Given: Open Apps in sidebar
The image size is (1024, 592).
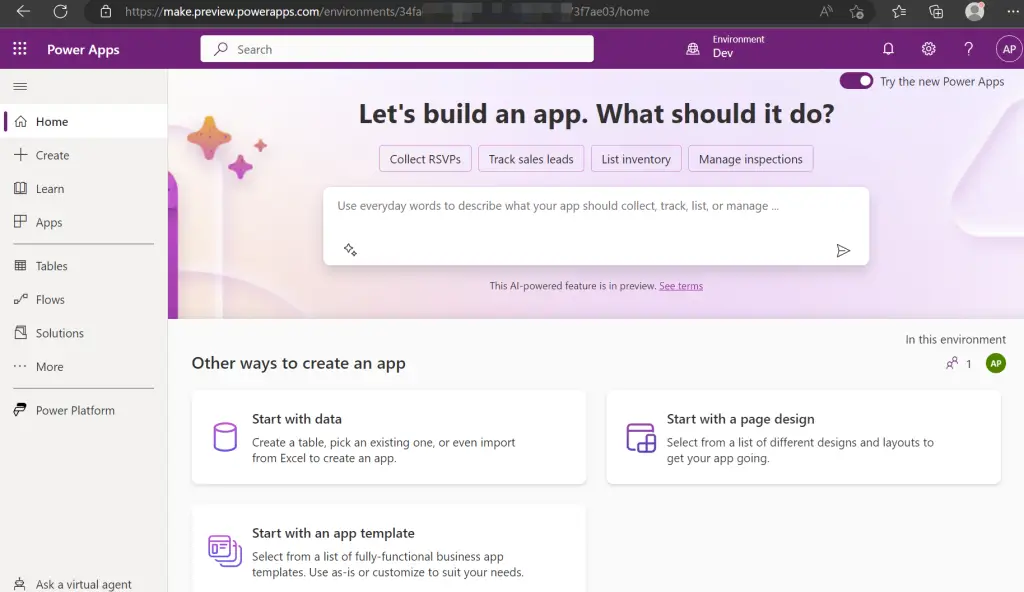Looking at the screenshot, I should point(84,222).
